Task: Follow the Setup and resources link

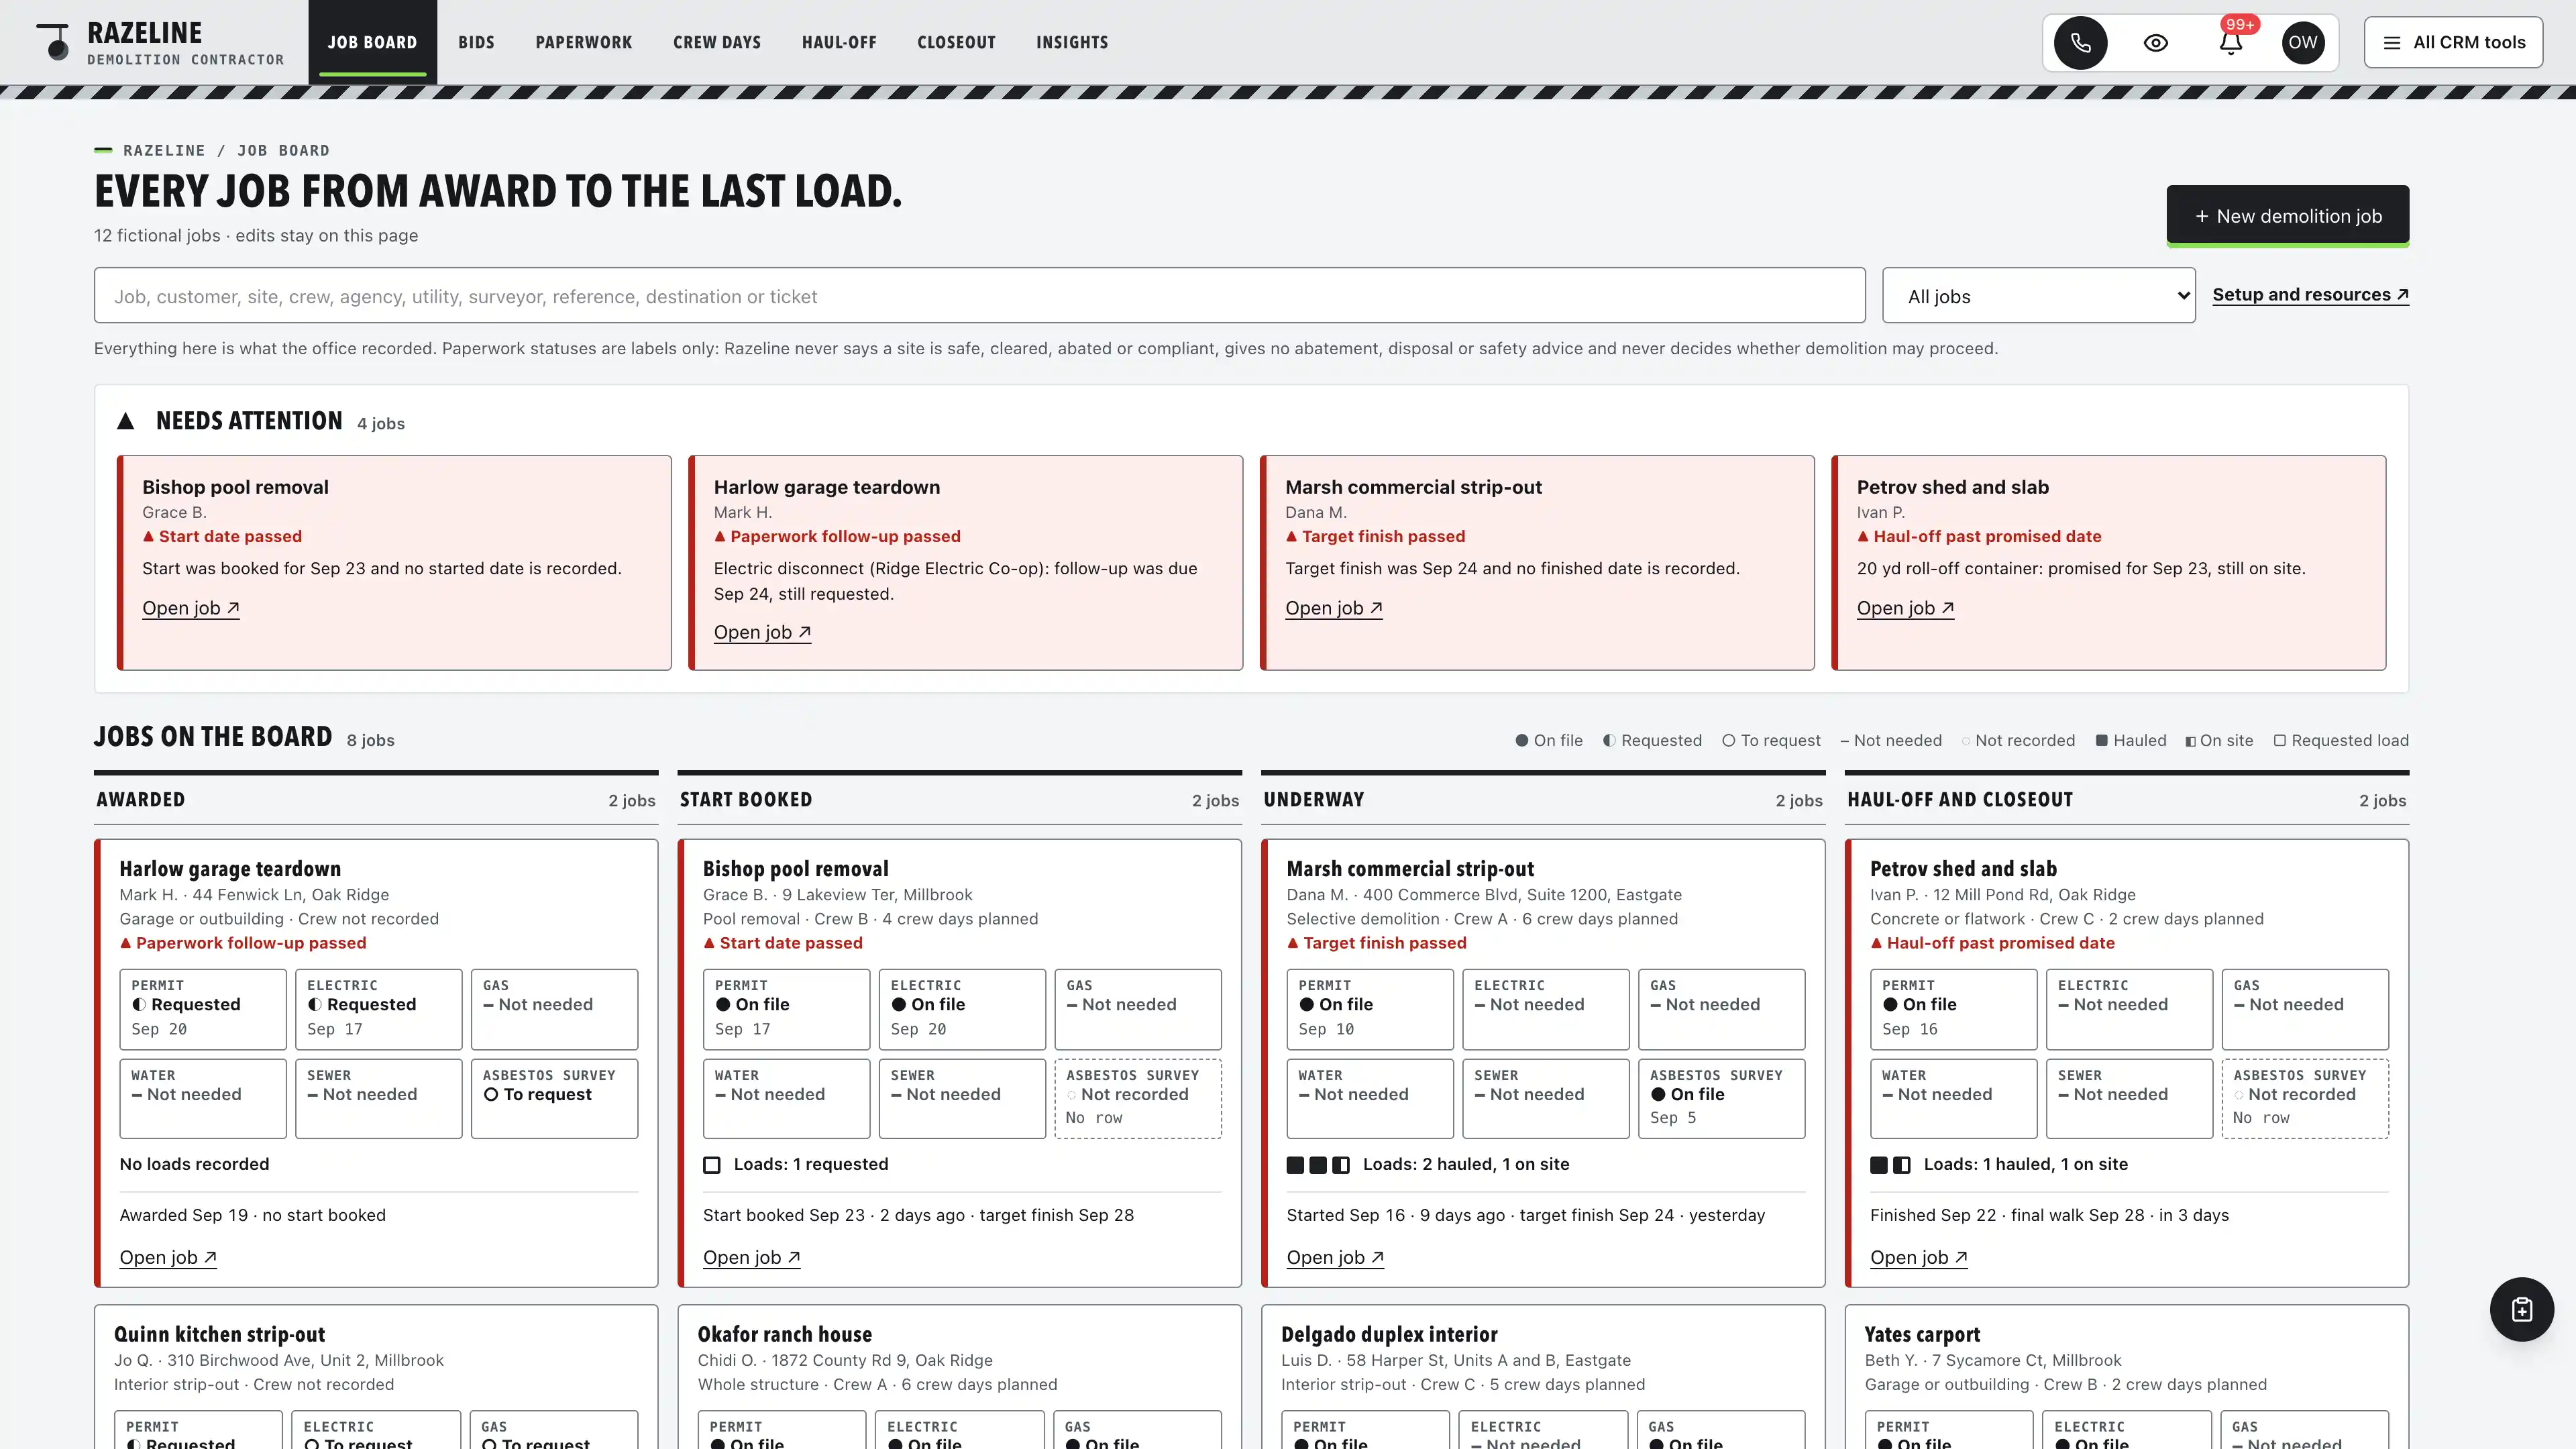Action: pyautogui.click(x=2310, y=294)
